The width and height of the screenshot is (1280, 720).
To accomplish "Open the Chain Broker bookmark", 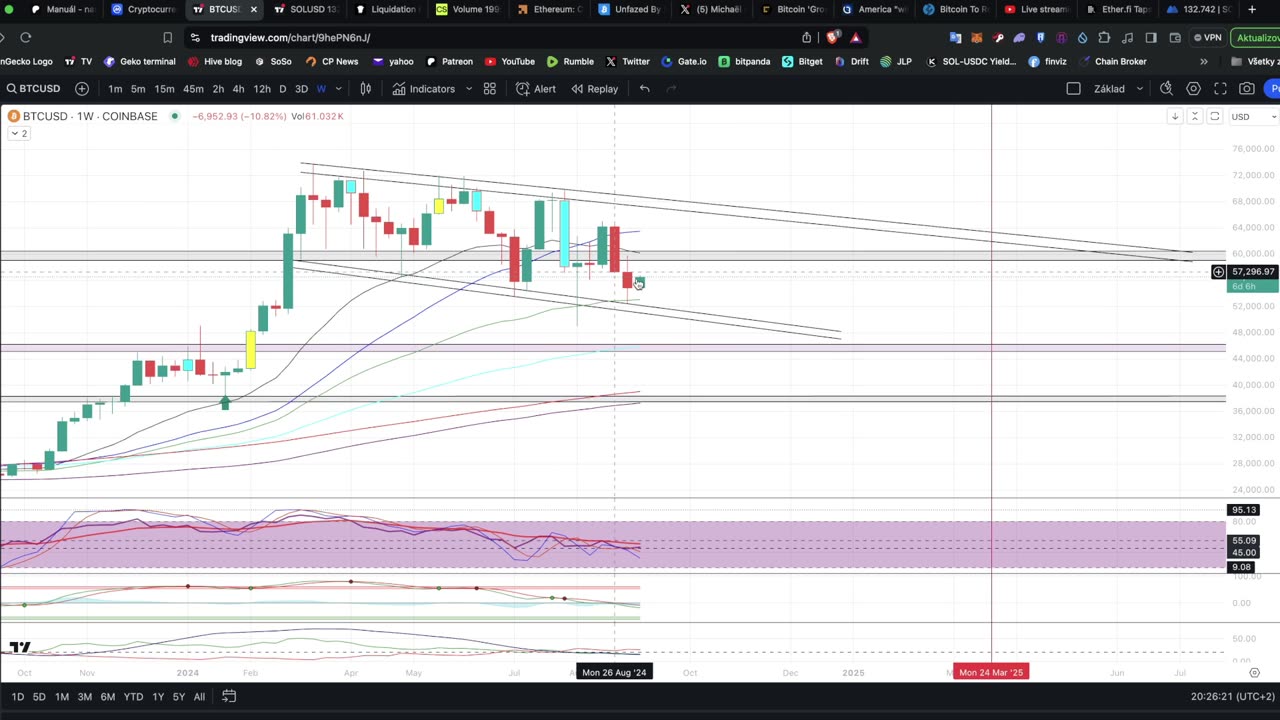I will 1112,61.
